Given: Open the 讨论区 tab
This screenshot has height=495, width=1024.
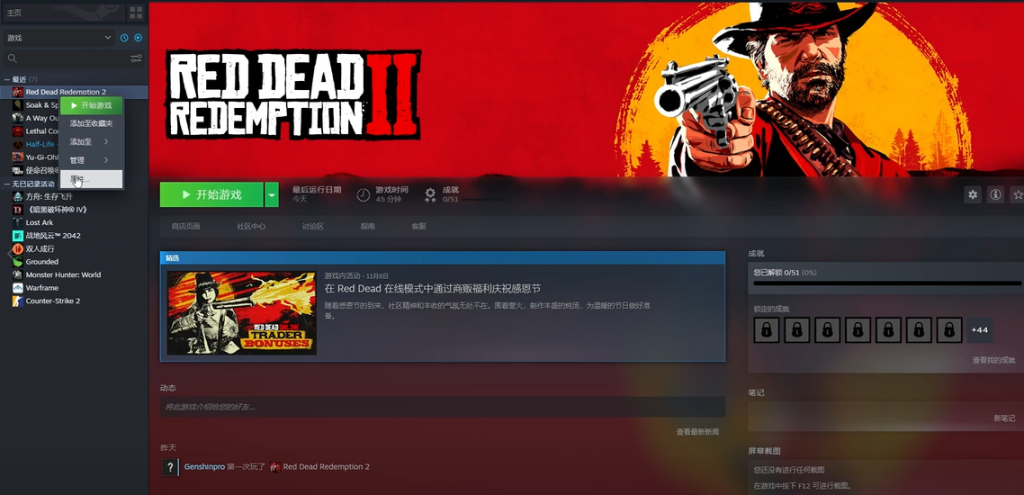Looking at the screenshot, I should pos(313,227).
